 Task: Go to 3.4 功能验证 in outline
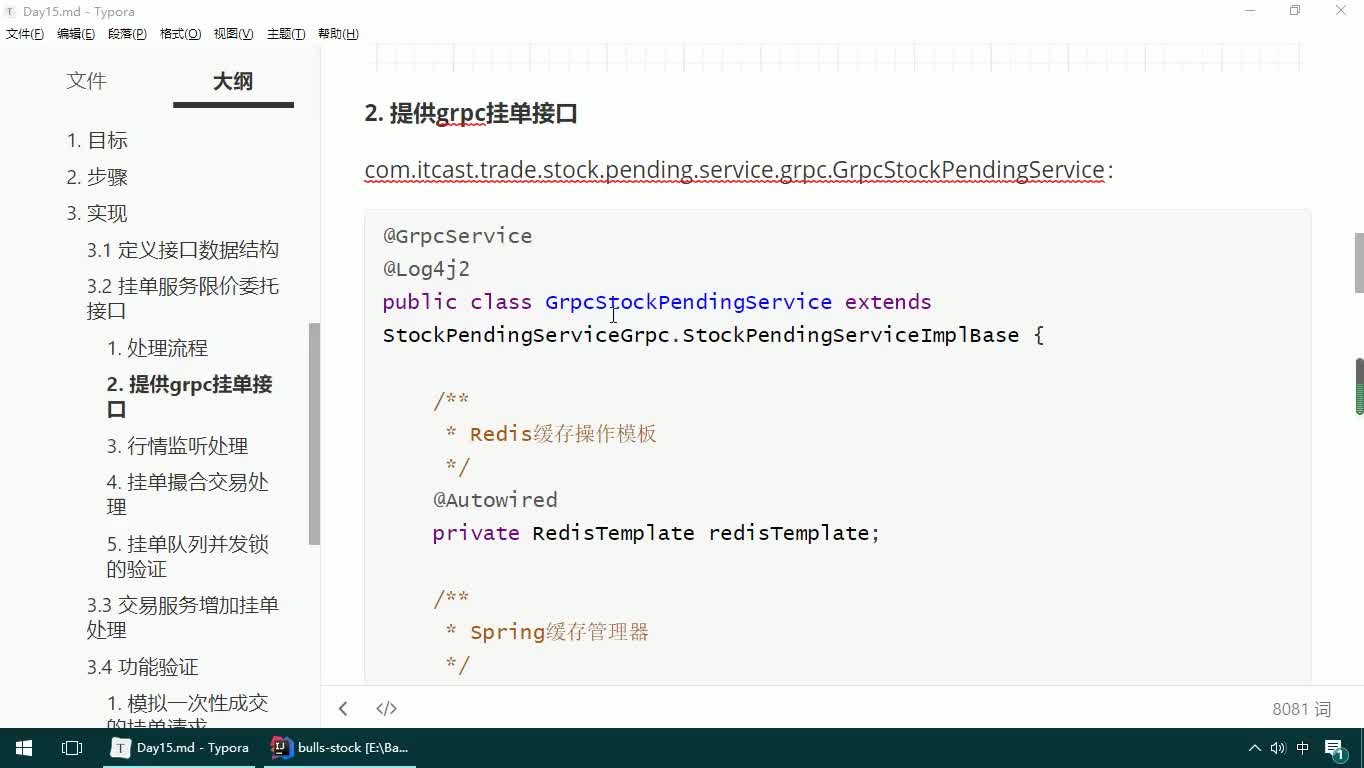point(142,667)
